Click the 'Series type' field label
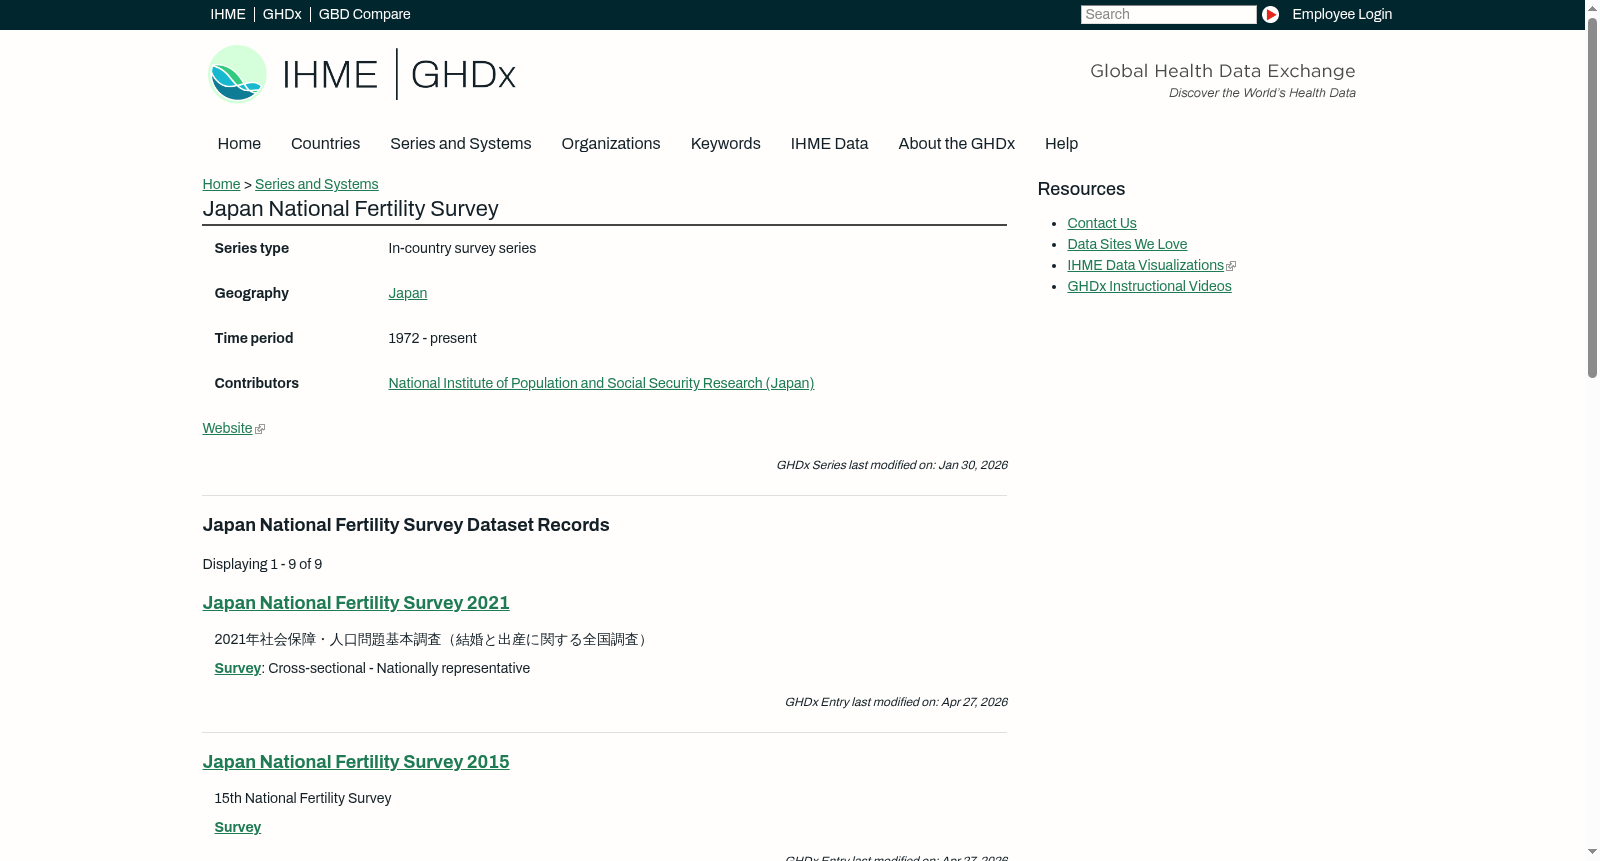Image resolution: width=1600 pixels, height=861 pixels. pyautogui.click(x=251, y=248)
